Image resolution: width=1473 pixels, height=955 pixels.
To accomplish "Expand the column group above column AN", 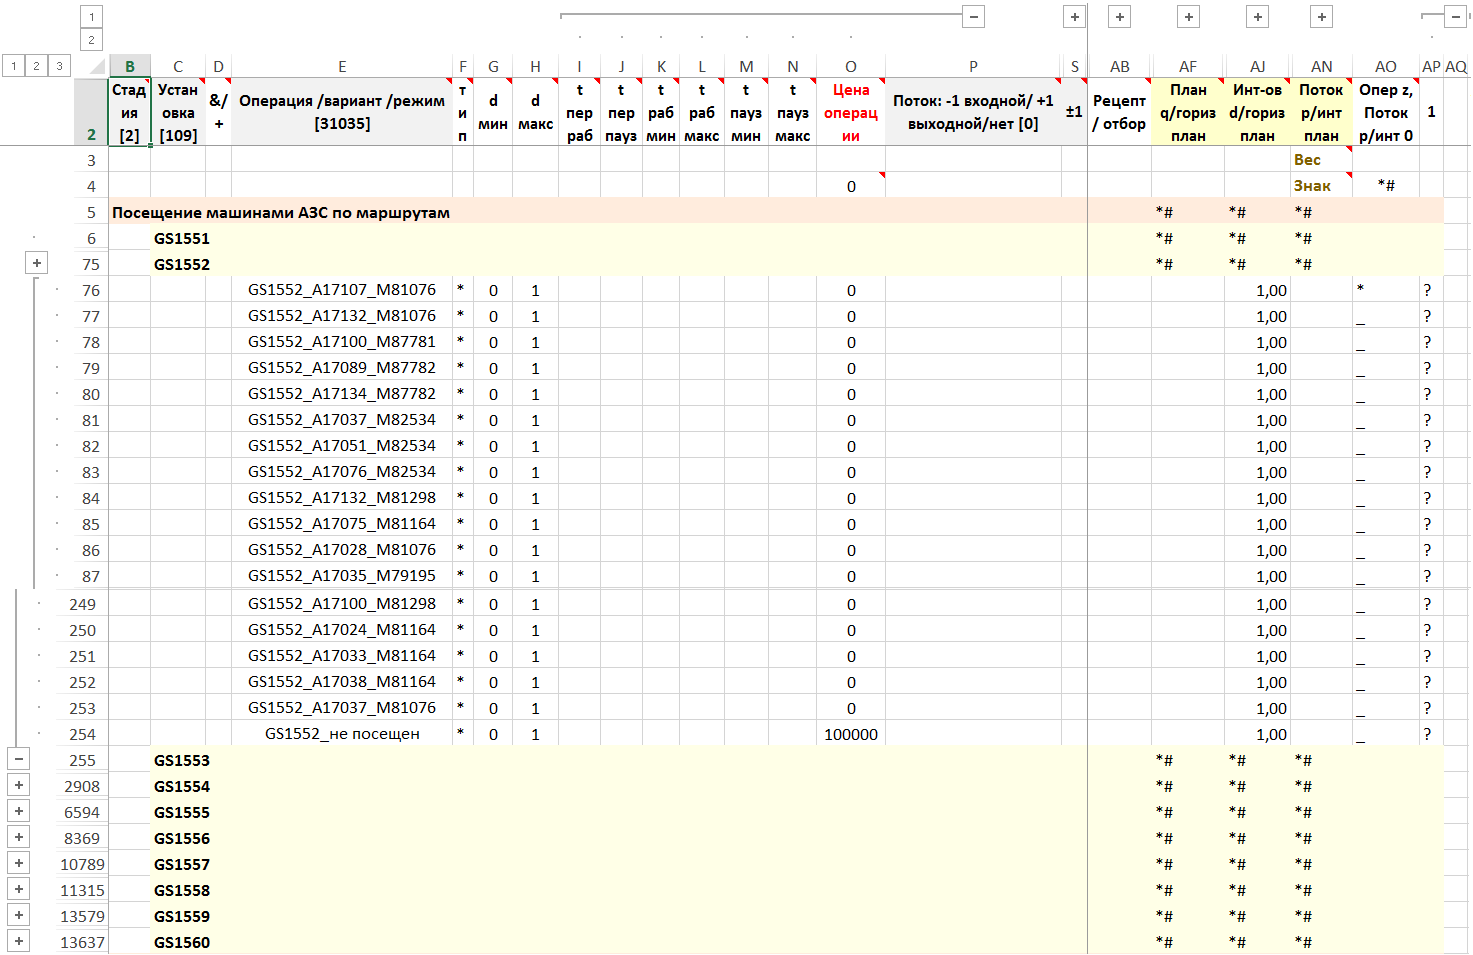I will click(1321, 17).
